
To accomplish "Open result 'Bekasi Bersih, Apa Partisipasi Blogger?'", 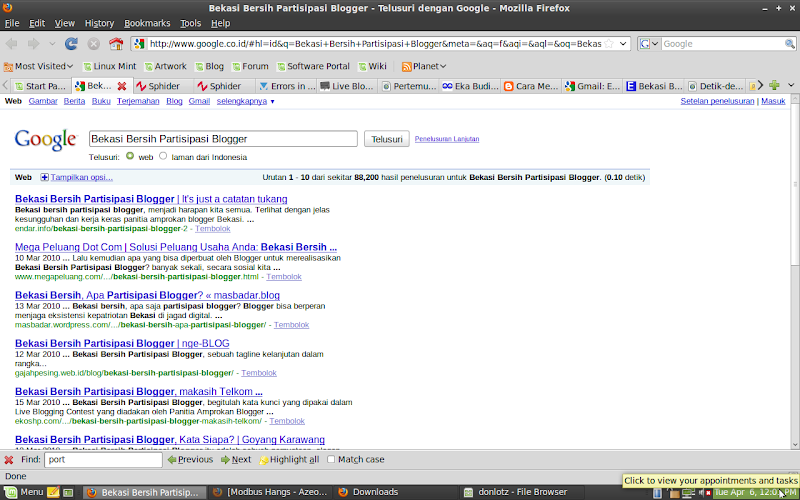I will click(x=147, y=295).
